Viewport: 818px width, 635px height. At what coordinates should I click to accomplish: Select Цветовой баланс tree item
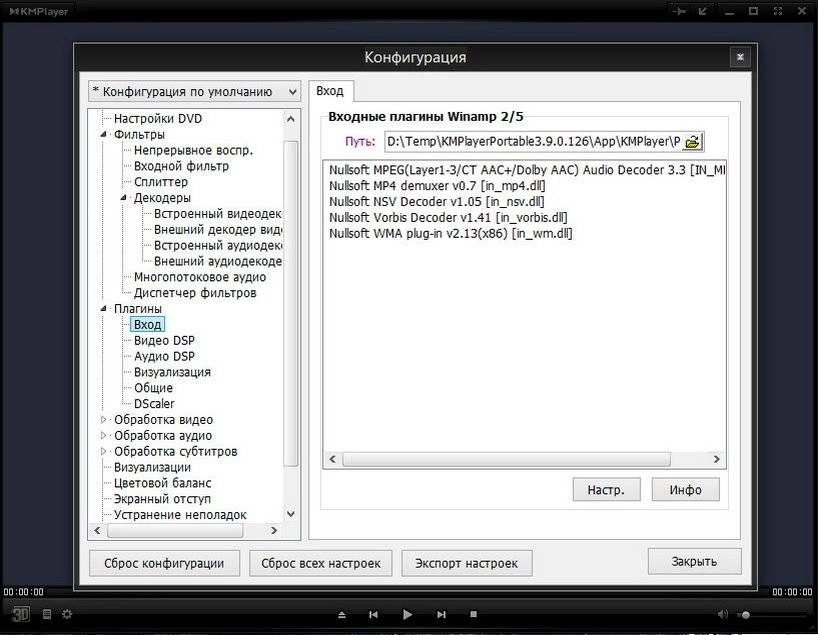pyautogui.click(x=162, y=483)
